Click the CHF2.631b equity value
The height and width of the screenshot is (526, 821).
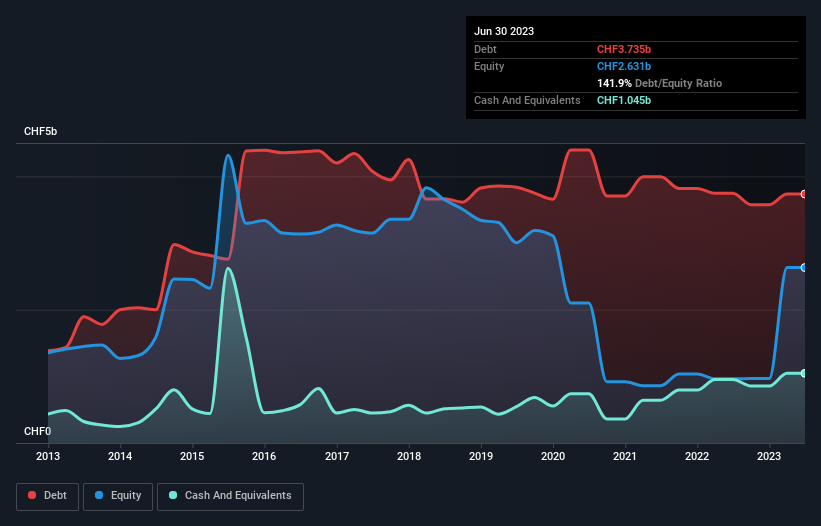point(624,66)
